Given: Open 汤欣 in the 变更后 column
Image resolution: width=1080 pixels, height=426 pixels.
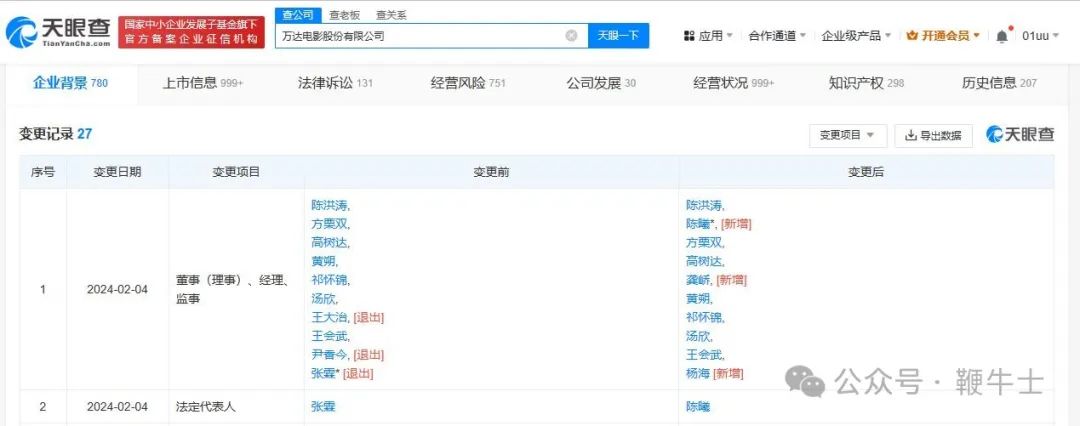Looking at the screenshot, I should [698, 336].
